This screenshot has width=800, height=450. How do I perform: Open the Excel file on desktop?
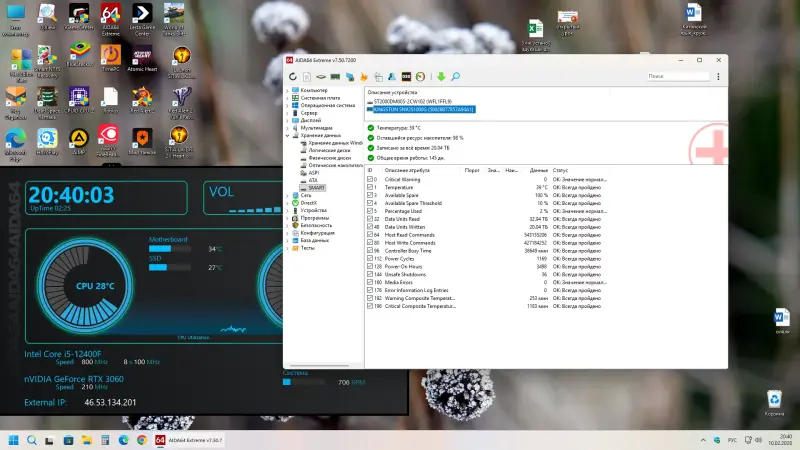click(x=535, y=35)
